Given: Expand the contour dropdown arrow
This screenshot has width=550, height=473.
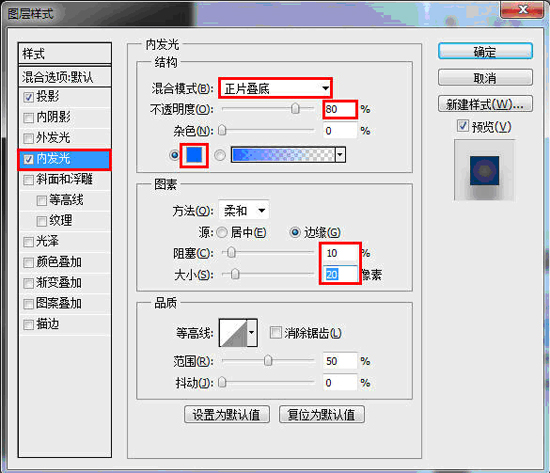Looking at the screenshot, I should [252, 332].
